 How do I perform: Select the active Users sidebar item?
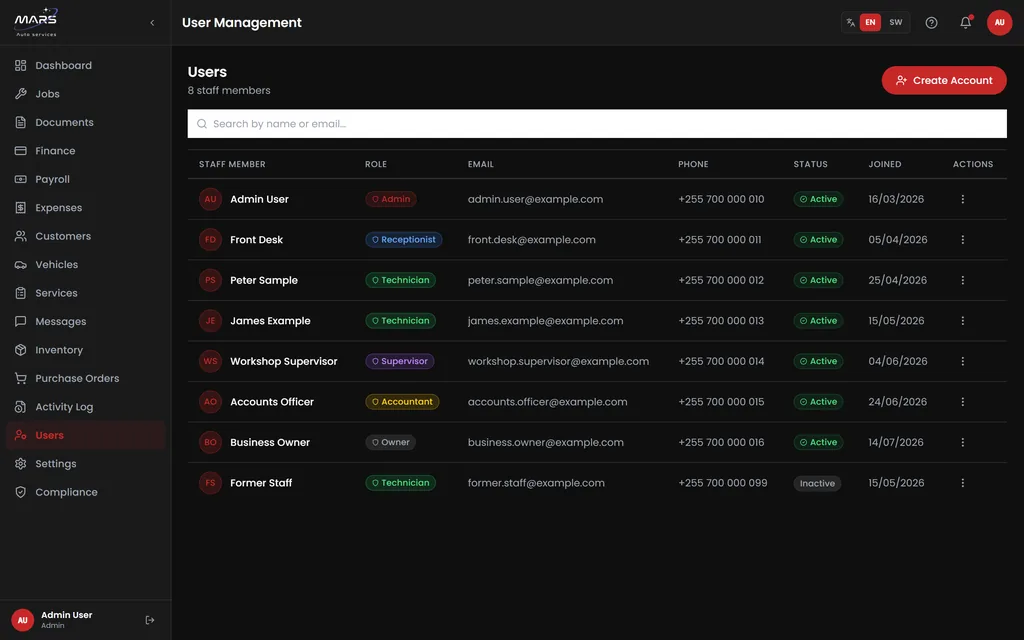pyautogui.click(x=86, y=436)
